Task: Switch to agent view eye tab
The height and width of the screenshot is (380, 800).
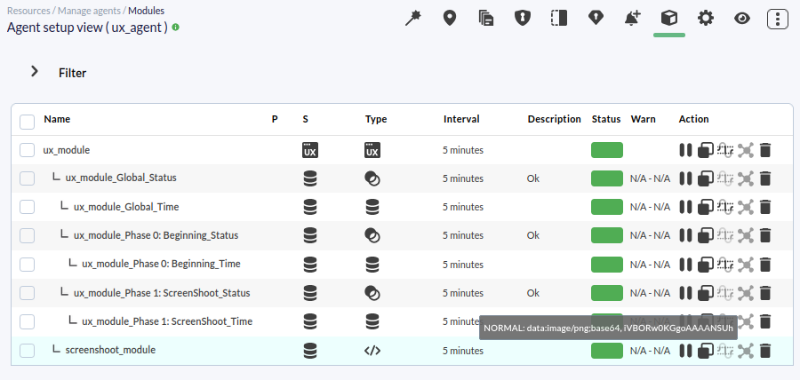Action: (x=742, y=19)
